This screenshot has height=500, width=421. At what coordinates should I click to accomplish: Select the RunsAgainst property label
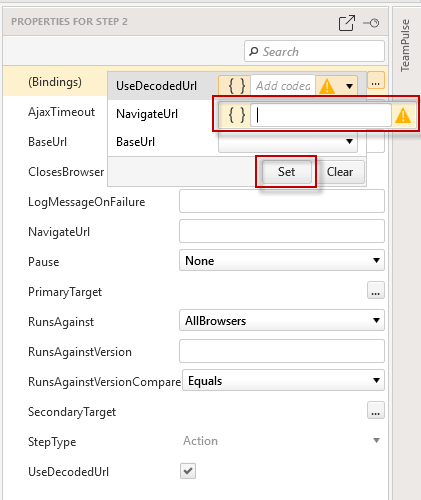[61, 322]
